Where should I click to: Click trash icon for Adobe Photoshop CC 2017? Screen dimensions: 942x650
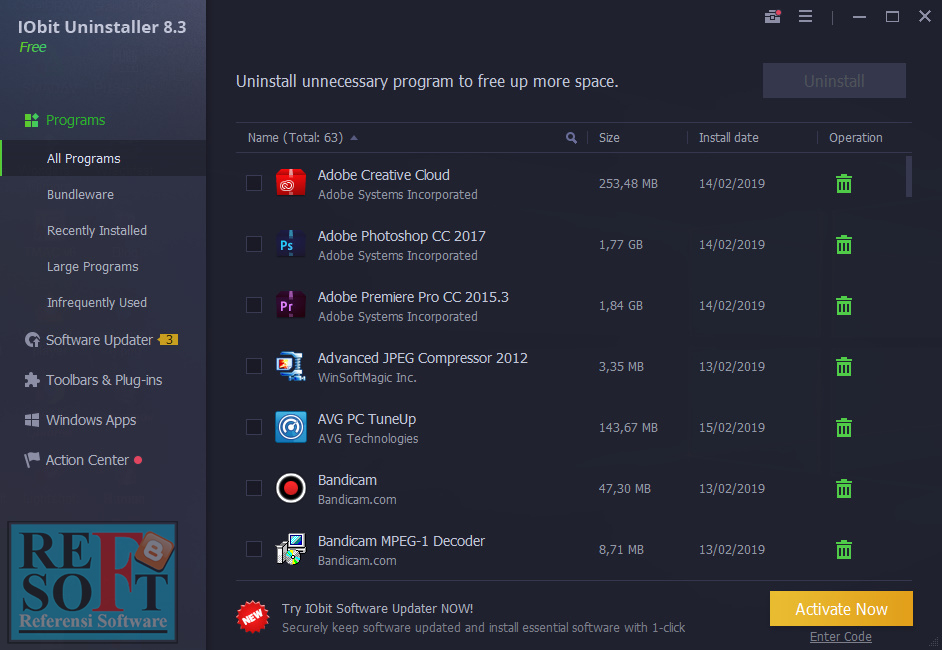[x=843, y=245]
